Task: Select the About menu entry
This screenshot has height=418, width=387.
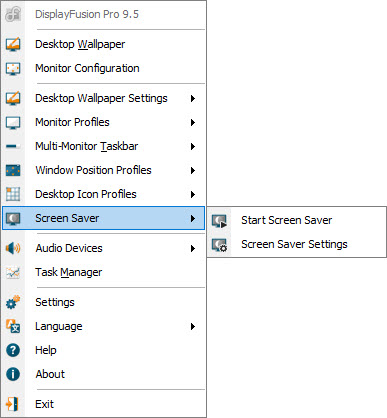Action: [104, 374]
